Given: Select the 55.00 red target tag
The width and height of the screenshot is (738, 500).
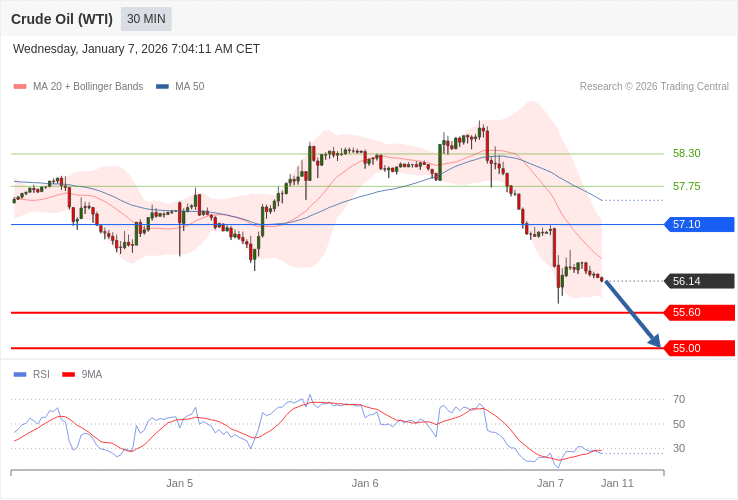Looking at the screenshot, I should 699,348.
